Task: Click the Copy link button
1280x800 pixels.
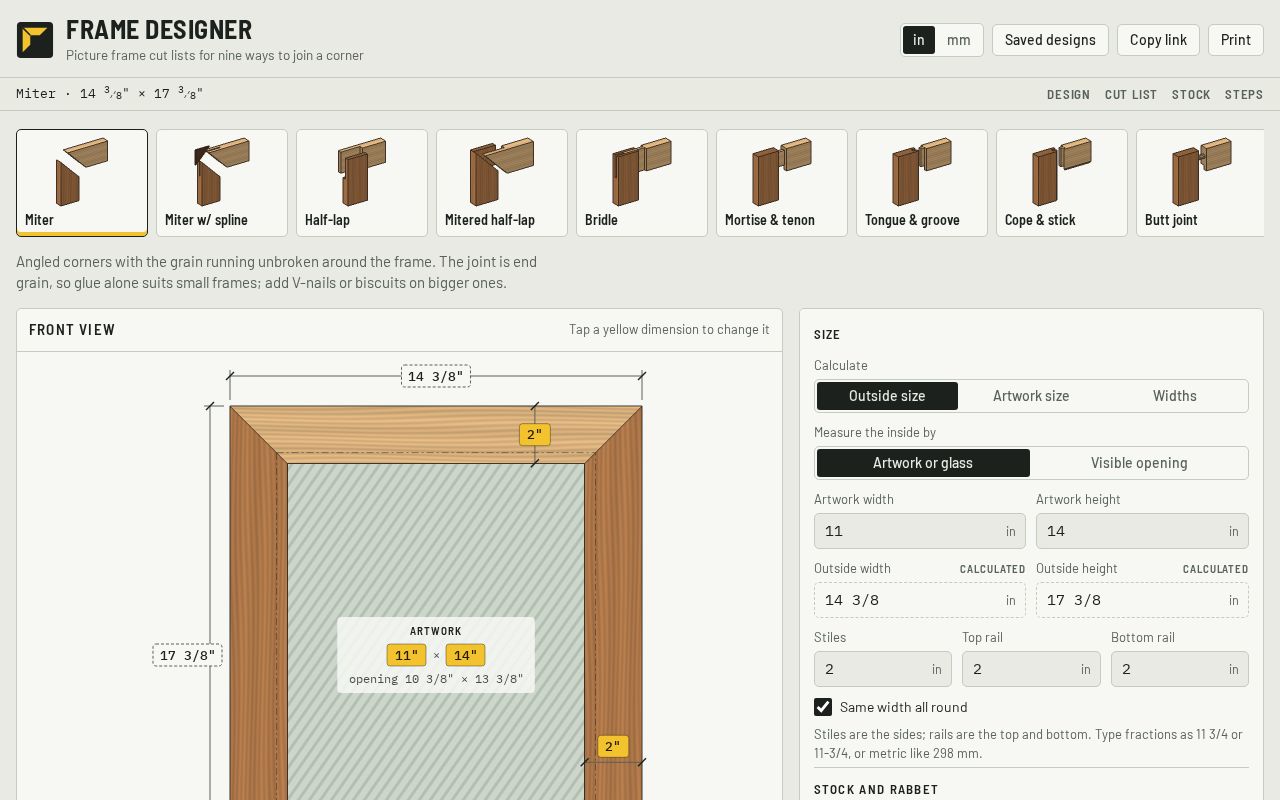Action: [1158, 40]
